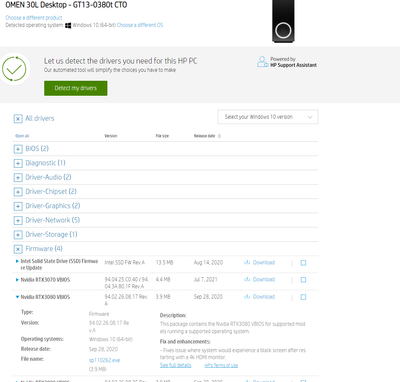400x382 pixels.
Task: Open Select your Windows 10 version dropdown
Action: click(x=268, y=117)
